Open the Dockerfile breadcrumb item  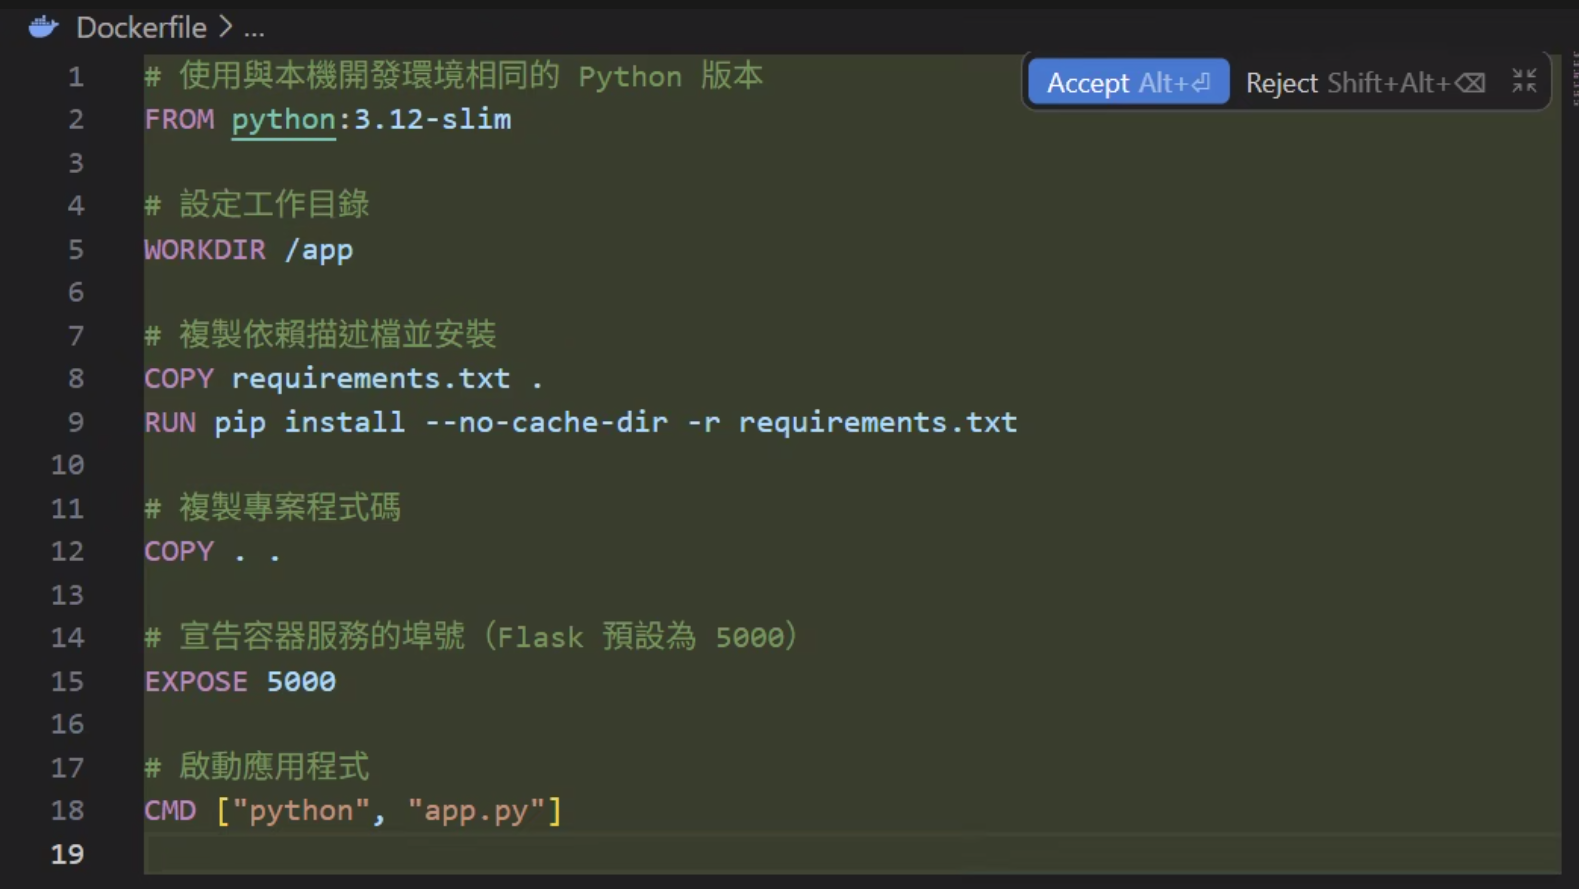click(x=141, y=27)
